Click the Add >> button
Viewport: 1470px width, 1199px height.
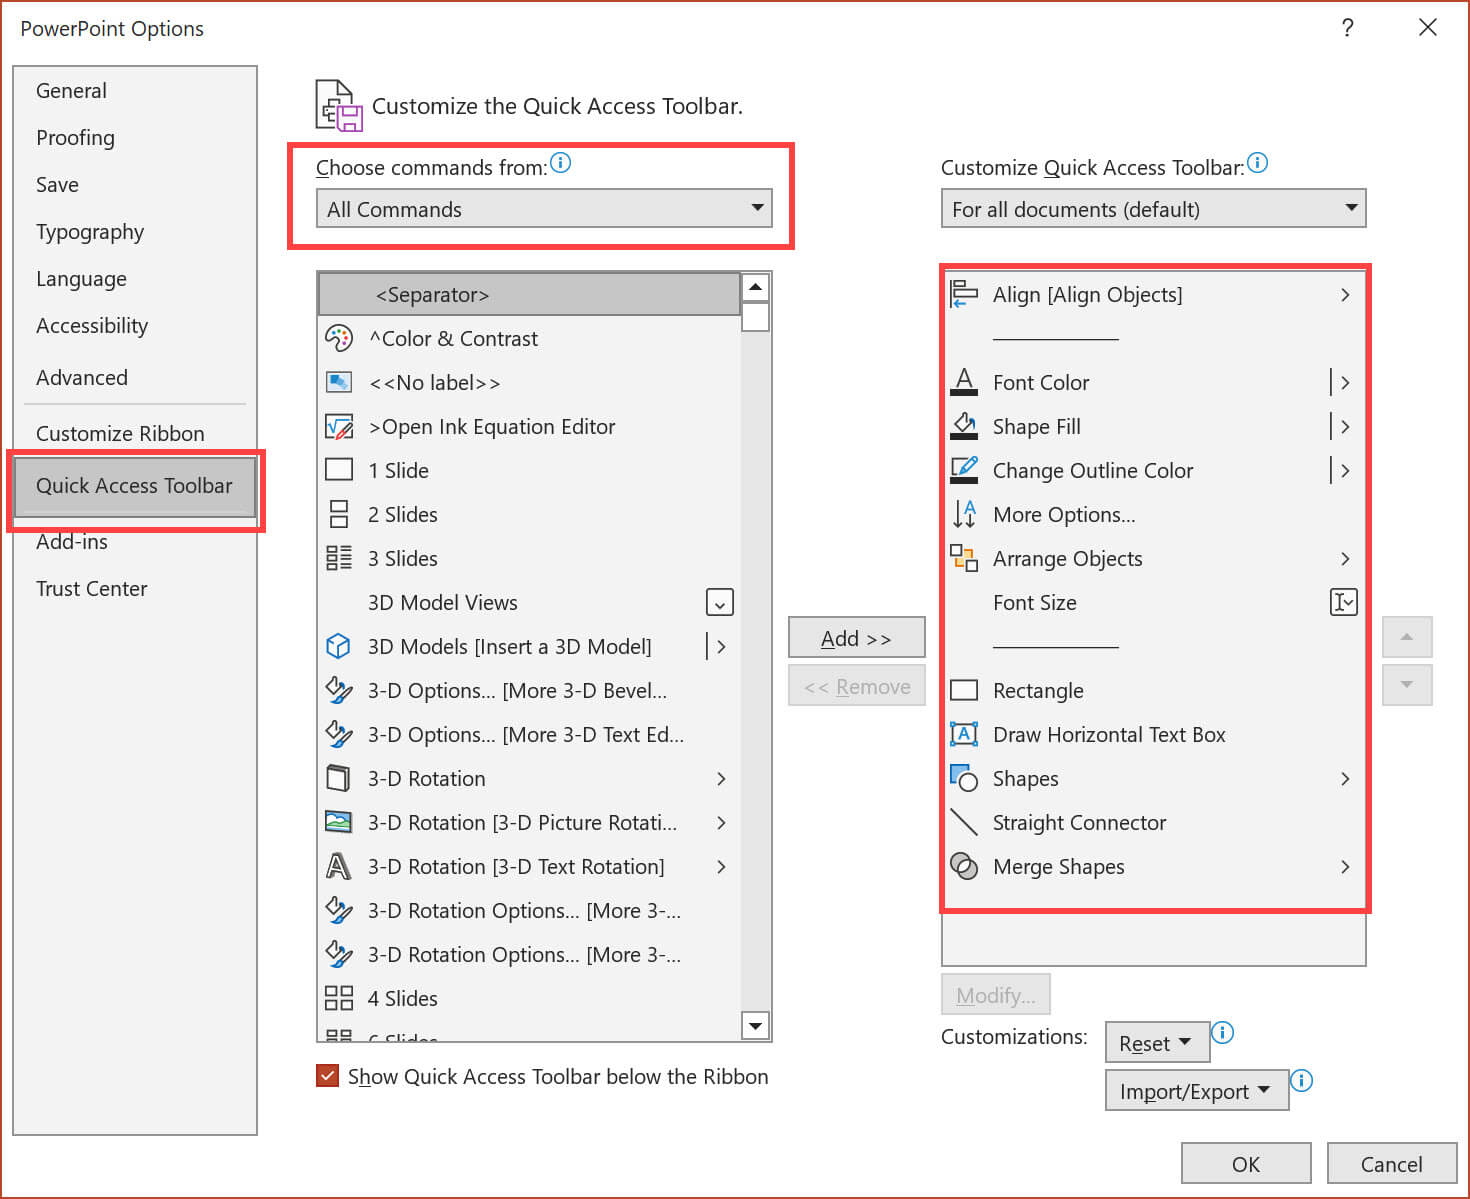click(857, 638)
